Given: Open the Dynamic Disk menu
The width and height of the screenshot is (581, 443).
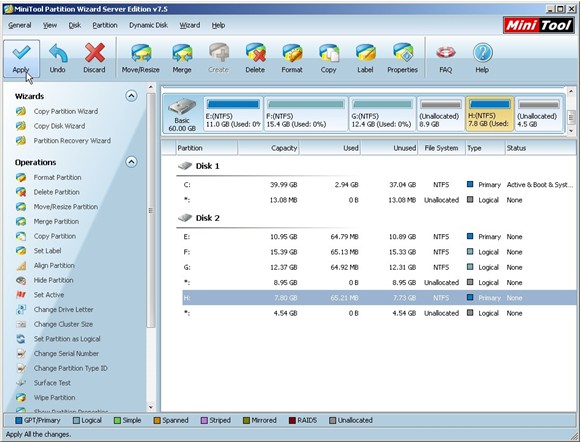Looking at the screenshot, I should (148, 25).
